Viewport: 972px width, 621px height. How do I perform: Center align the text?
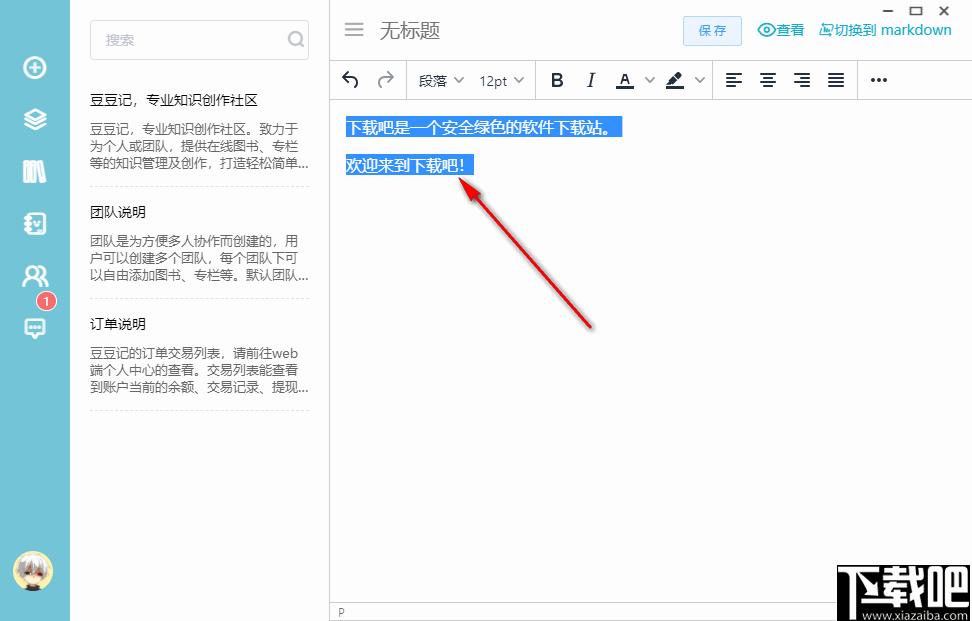tap(768, 80)
